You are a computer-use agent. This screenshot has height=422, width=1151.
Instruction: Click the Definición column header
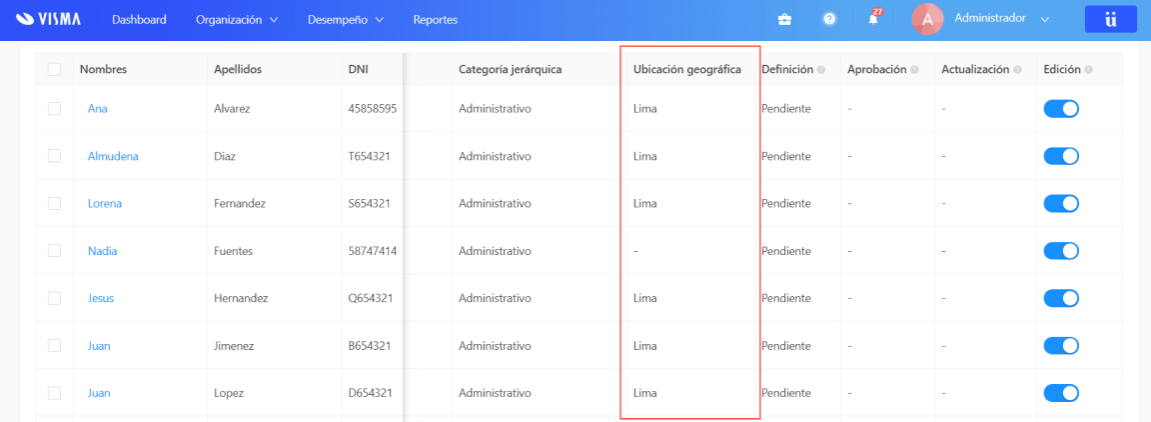tap(788, 70)
